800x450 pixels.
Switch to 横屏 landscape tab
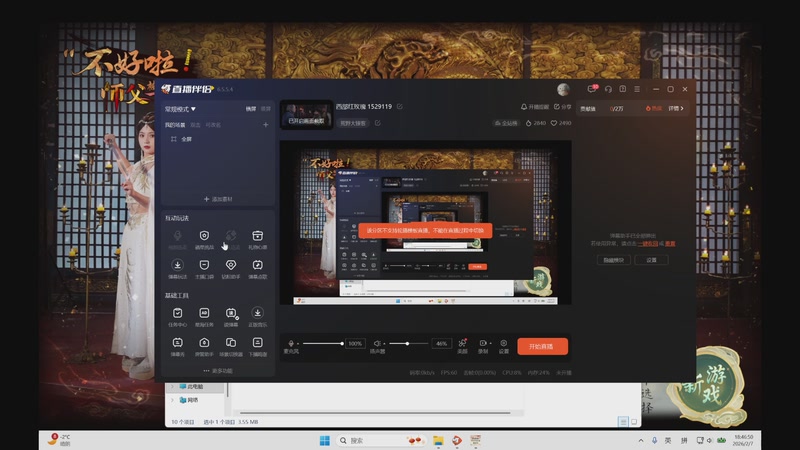point(251,109)
